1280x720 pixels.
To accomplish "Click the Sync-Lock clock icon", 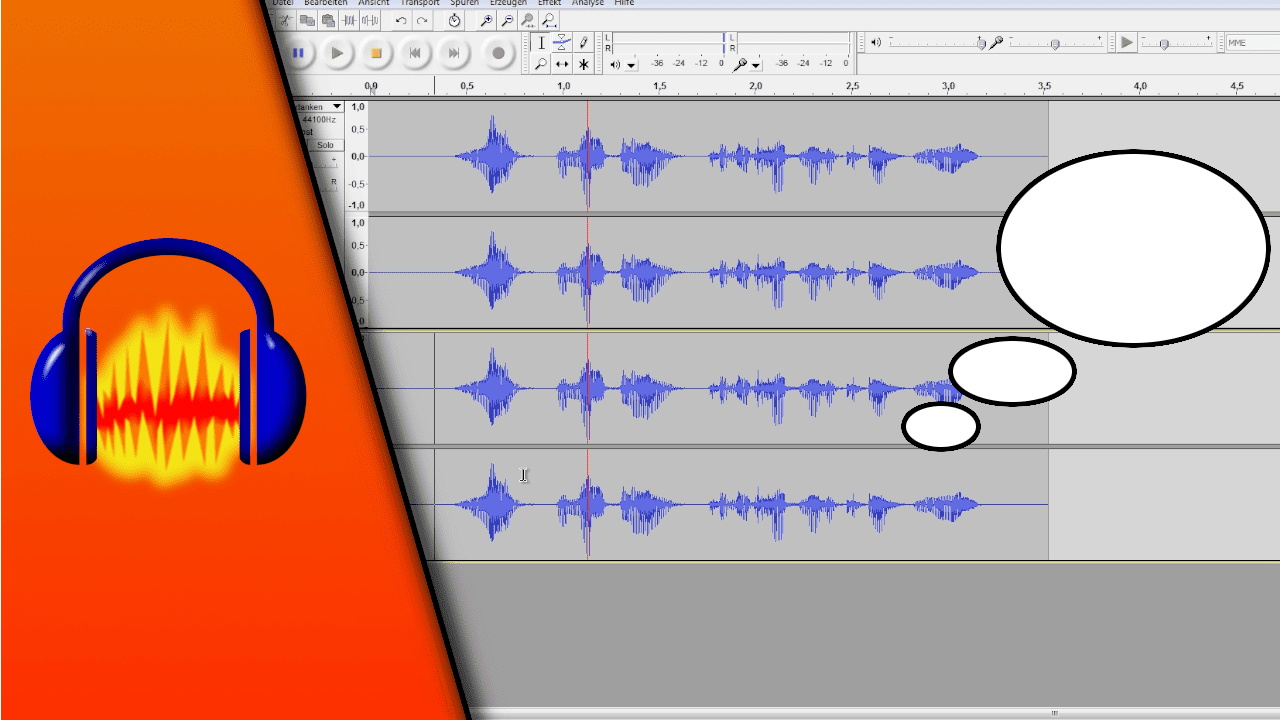I will [x=454, y=20].
